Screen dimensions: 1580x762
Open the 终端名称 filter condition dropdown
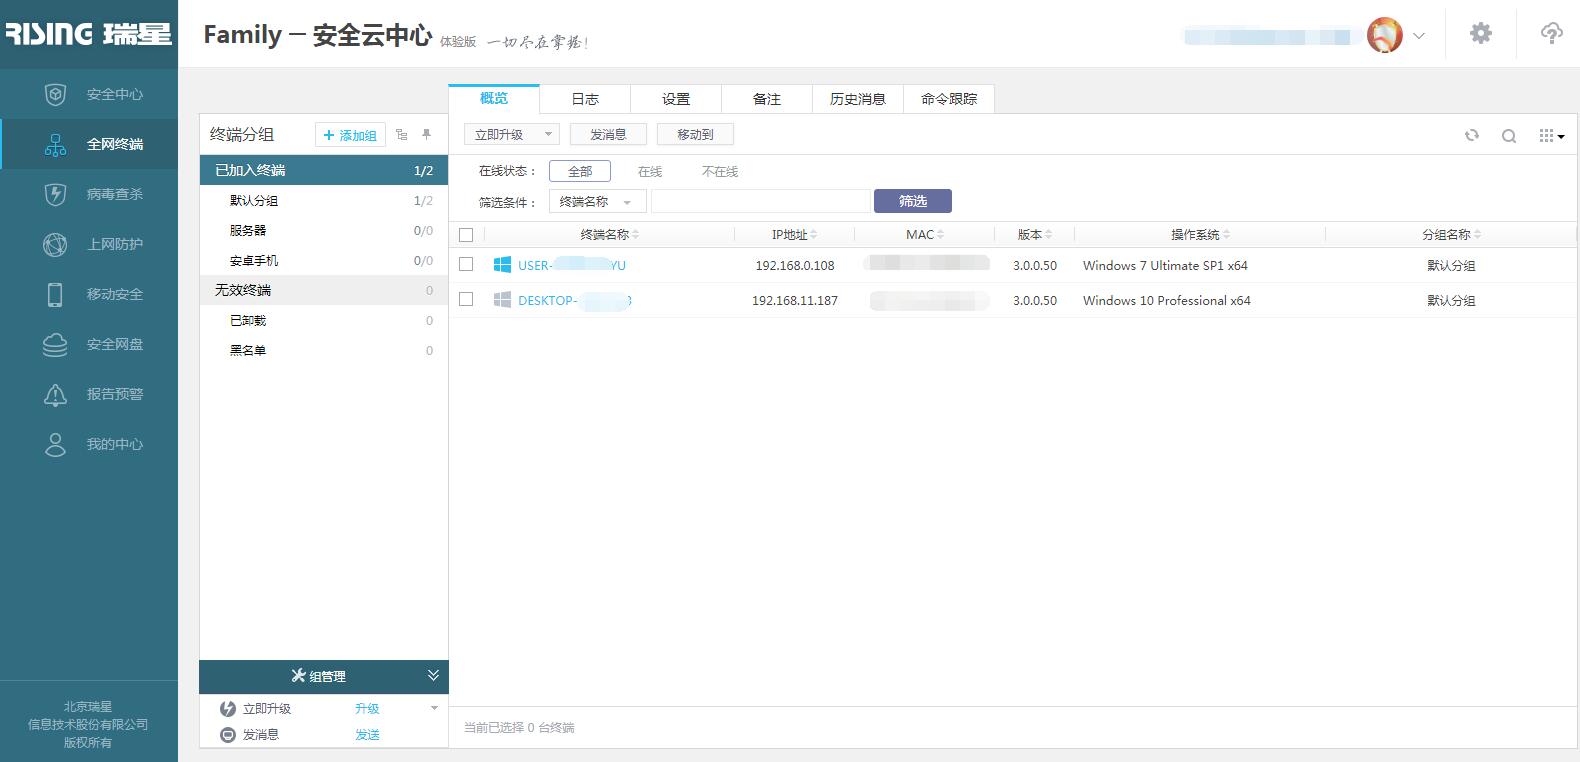[598, 202]
